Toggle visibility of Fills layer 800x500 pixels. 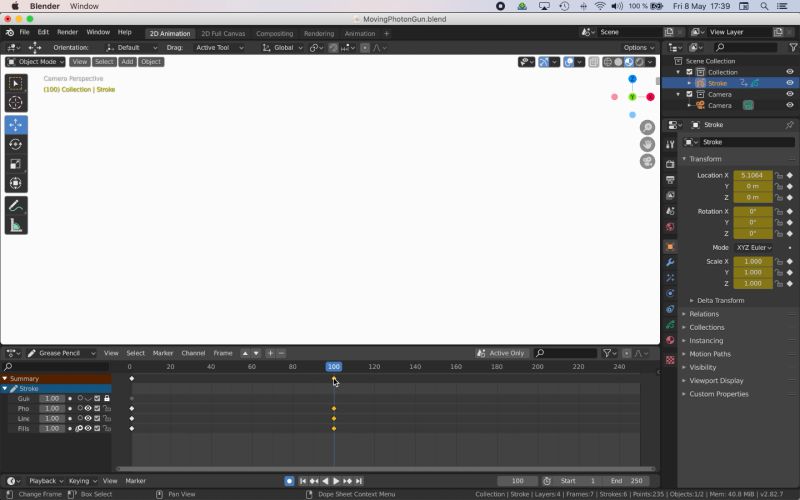pyautogui.click(x=88, y=429)
